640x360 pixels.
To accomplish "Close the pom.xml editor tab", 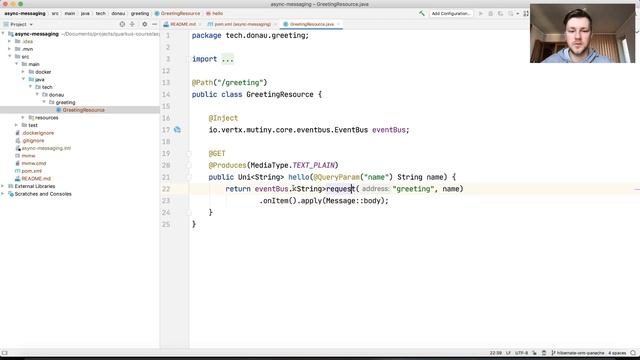I will (276, 24).
